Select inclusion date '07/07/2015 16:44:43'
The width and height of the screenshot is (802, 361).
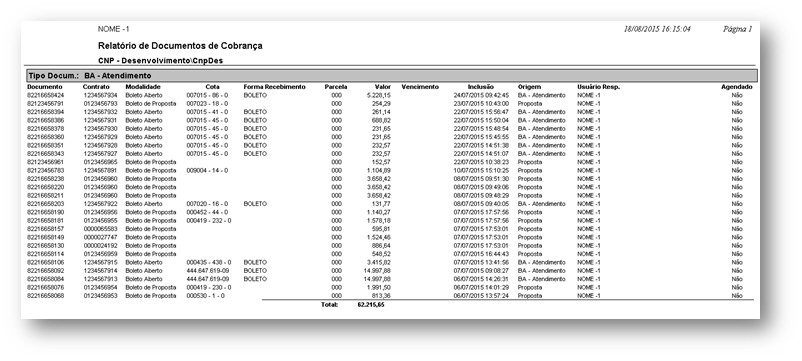481,254
